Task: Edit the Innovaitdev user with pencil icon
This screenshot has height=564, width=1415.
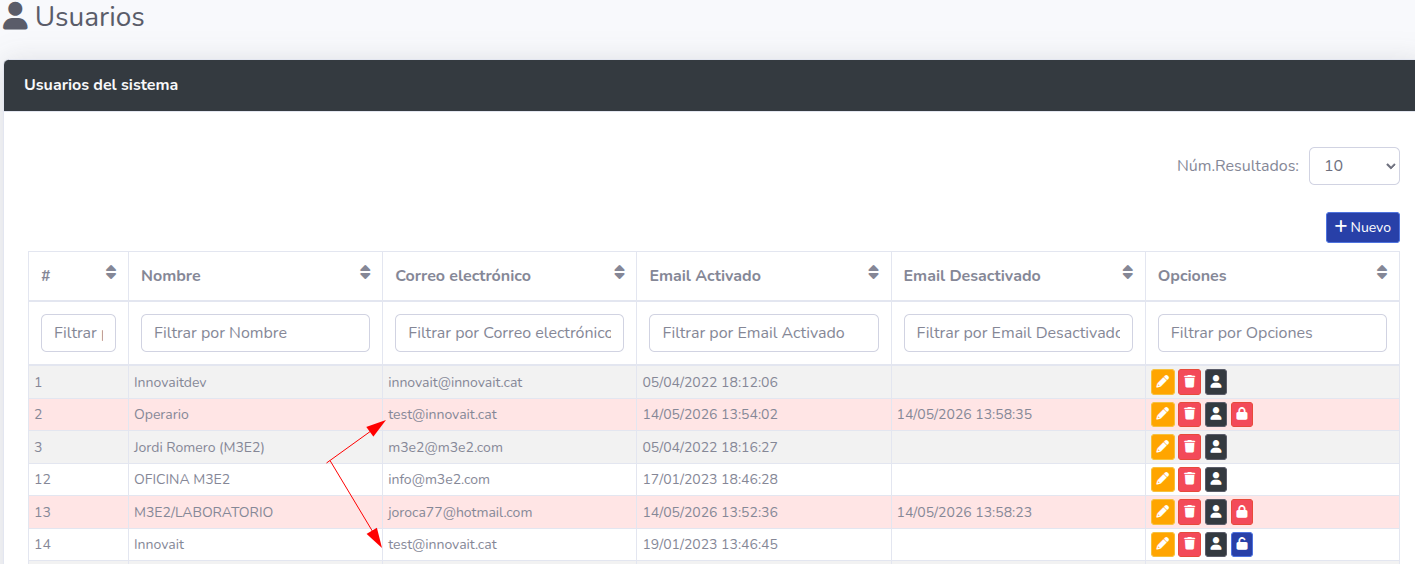Action: click(1163, 382)
